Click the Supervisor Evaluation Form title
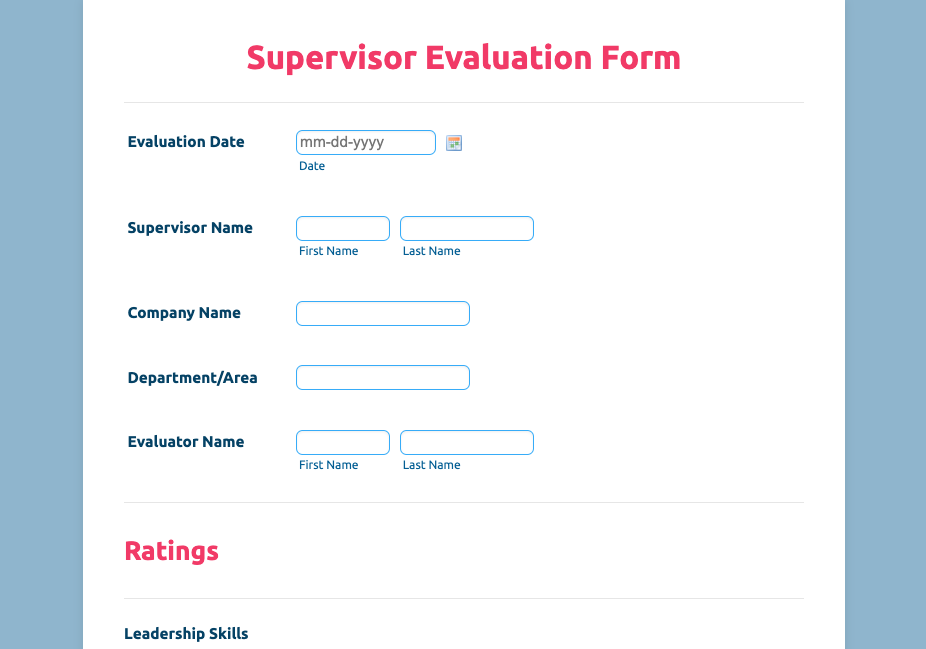The image size is (926, 649). [463, 58]
